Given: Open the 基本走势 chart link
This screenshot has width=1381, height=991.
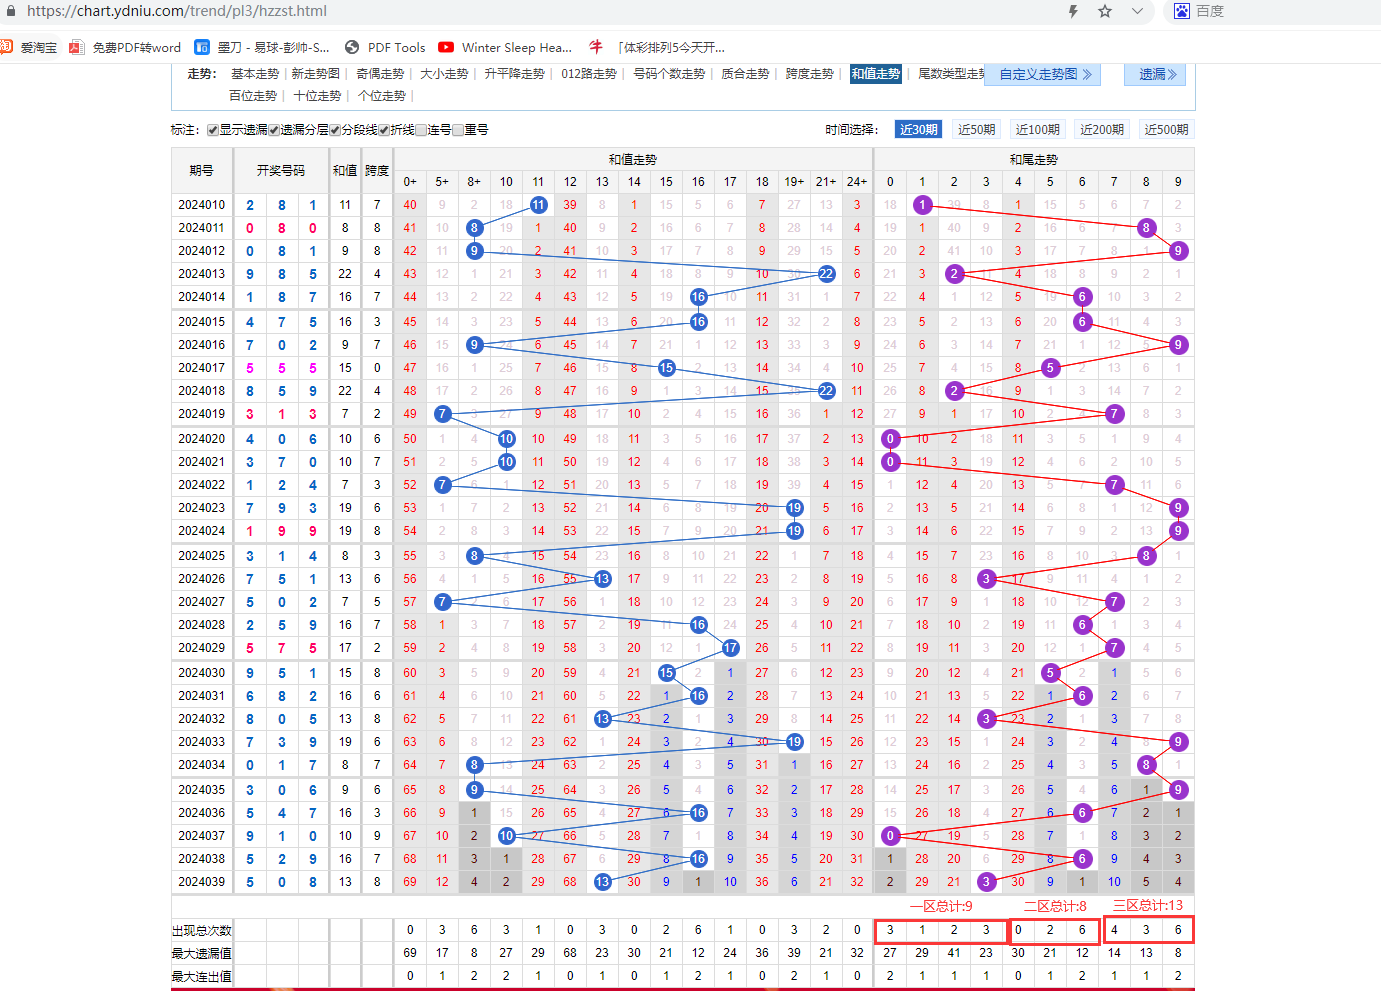Looking at the screenshot, I should tap(255, 74).
